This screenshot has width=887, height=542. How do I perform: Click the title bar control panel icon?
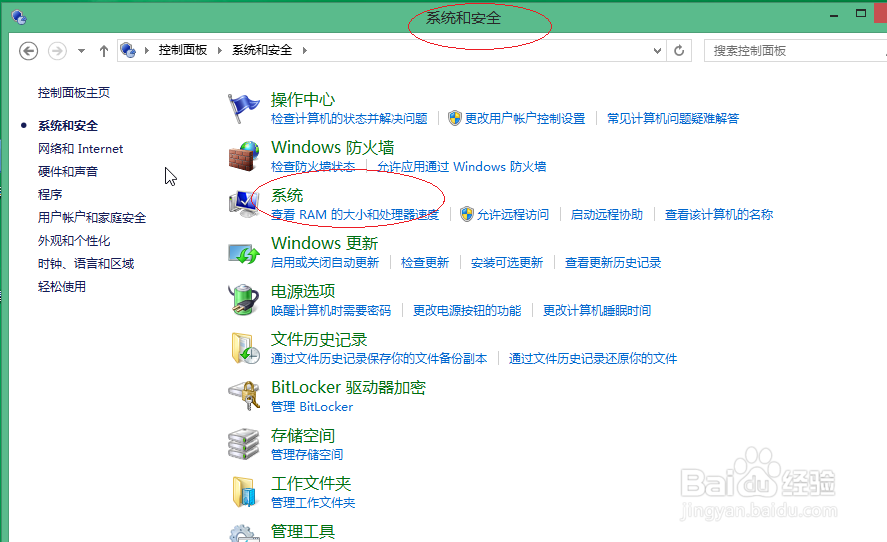point(19,18)
